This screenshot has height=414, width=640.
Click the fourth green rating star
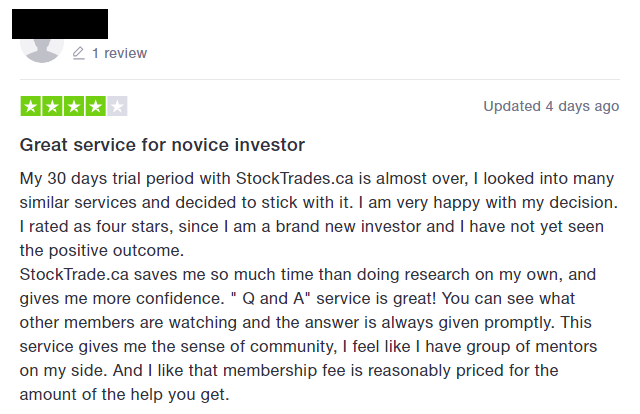tap(96, 106)
